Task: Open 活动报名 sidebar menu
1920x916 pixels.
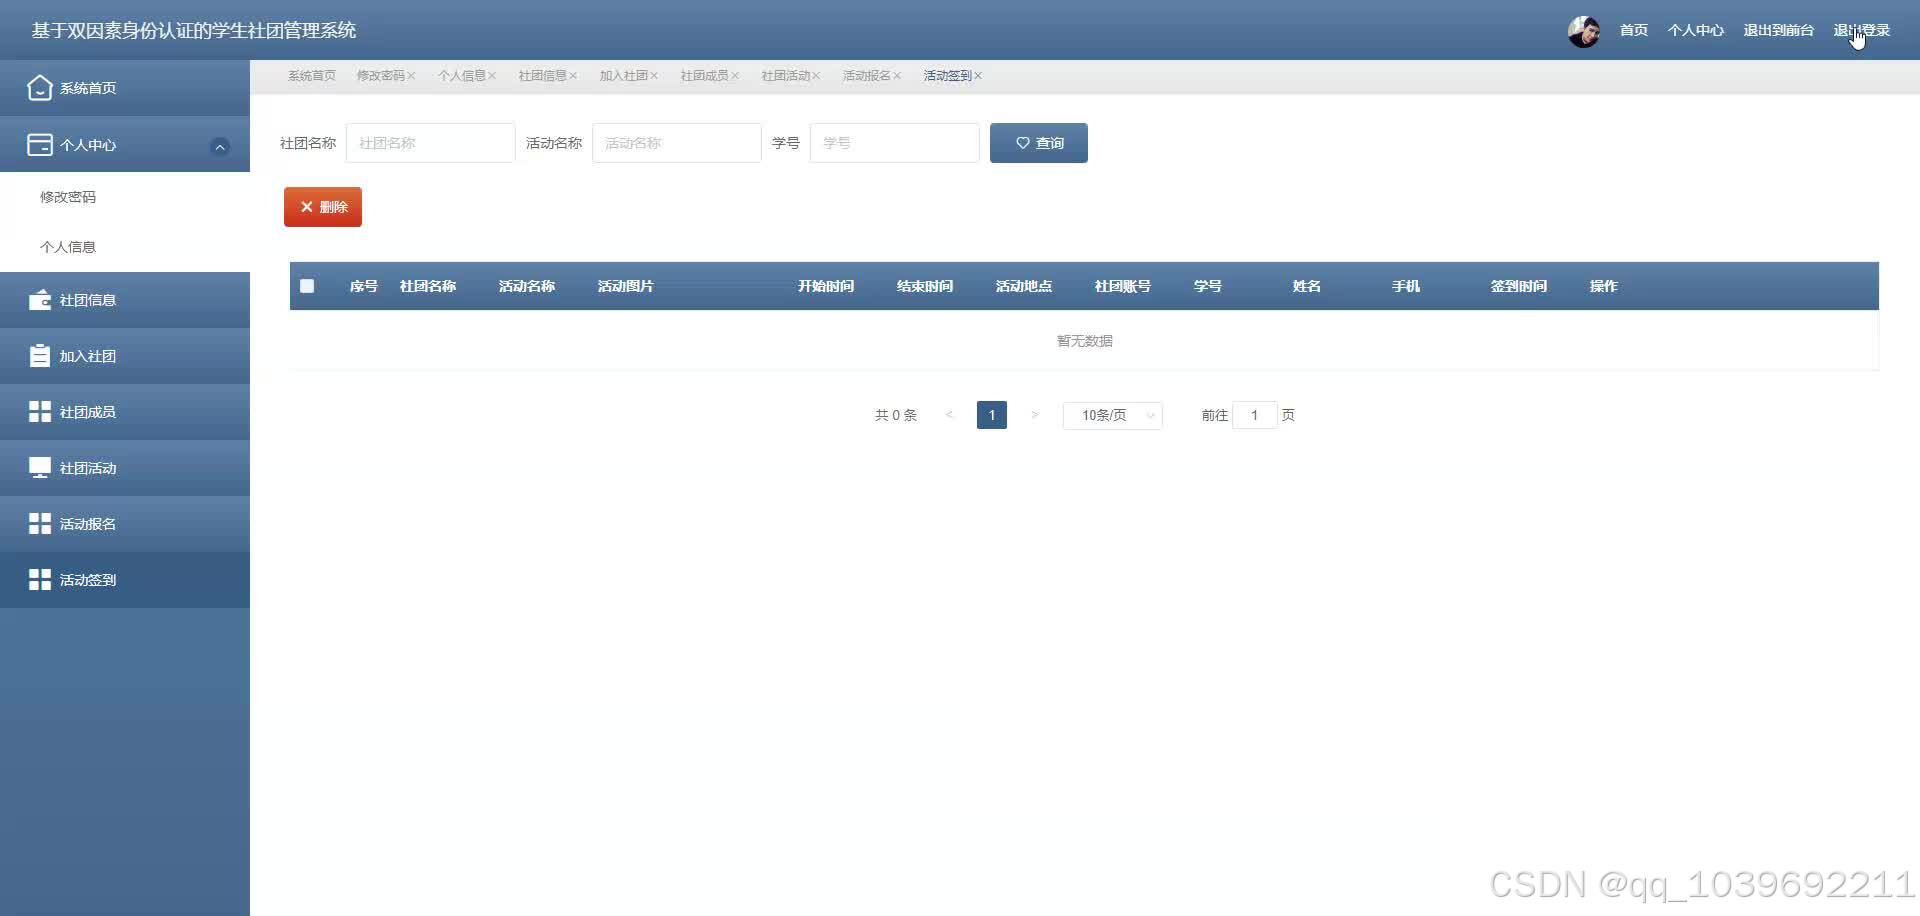Action: coord(125,524)
